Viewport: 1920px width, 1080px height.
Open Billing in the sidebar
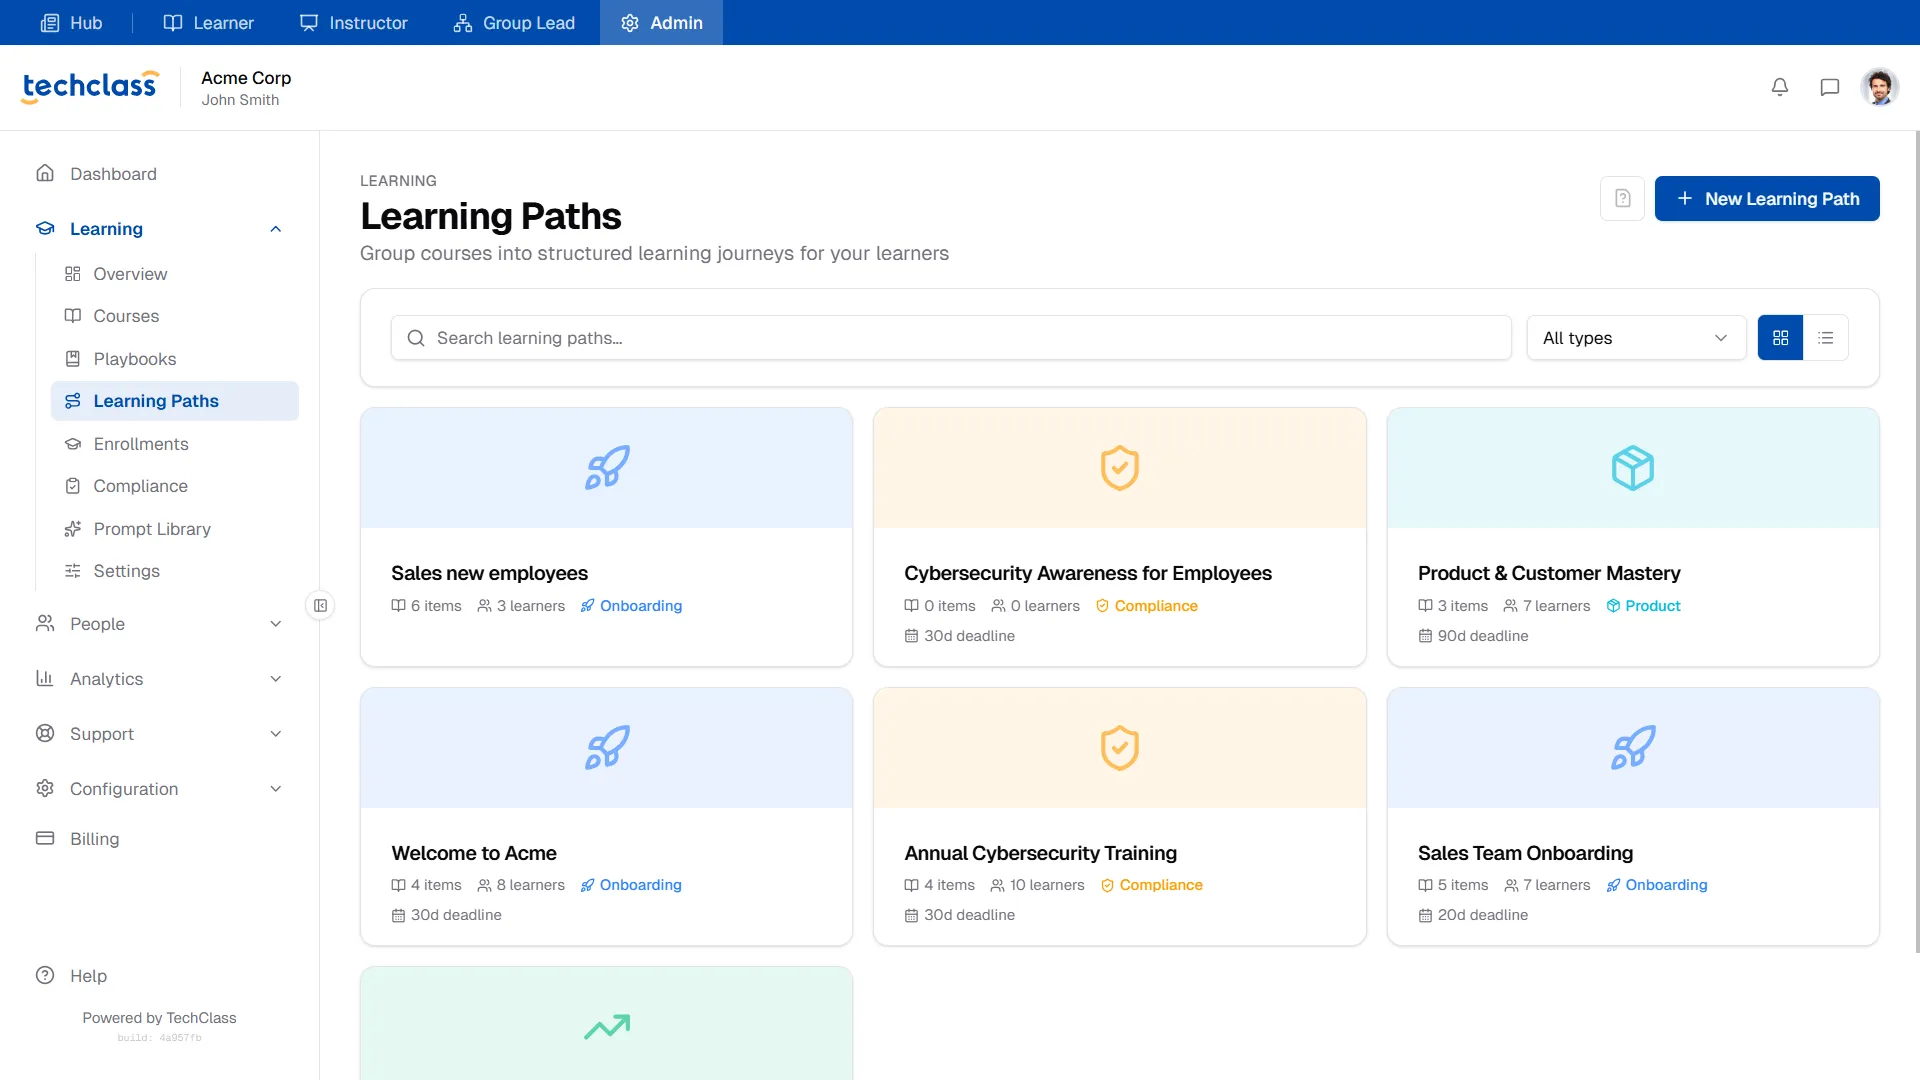tap(160, 839)
